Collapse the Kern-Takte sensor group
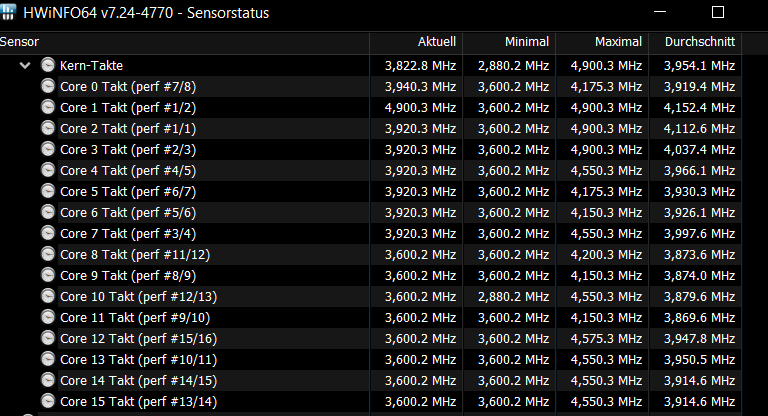 point(25,66)
